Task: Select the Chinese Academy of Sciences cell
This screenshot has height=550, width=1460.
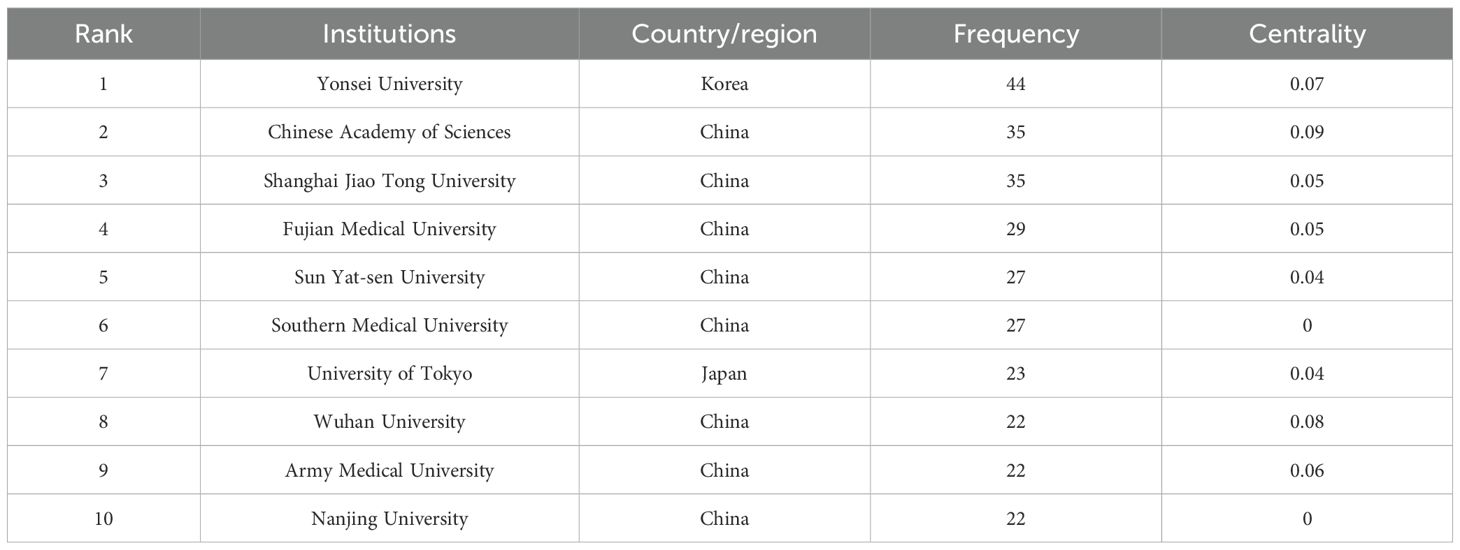Action: [389, 132]
